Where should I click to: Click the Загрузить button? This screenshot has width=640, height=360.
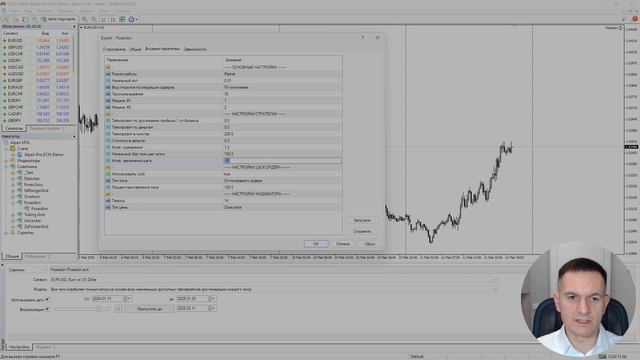(x=362, y=220)
